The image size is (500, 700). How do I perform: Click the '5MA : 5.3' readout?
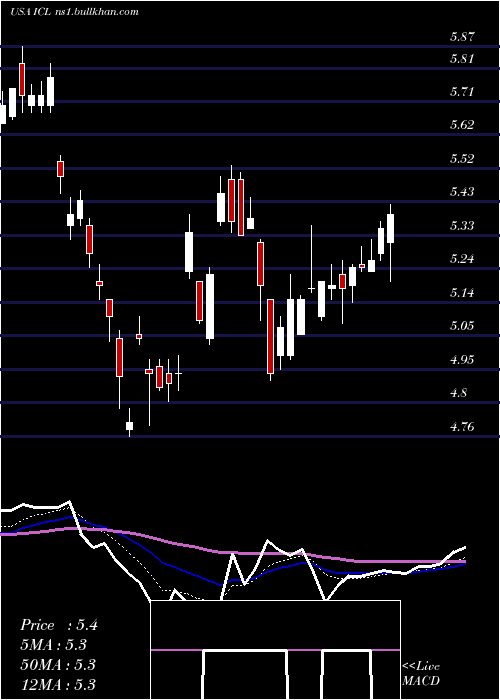(x=53, y=645)
